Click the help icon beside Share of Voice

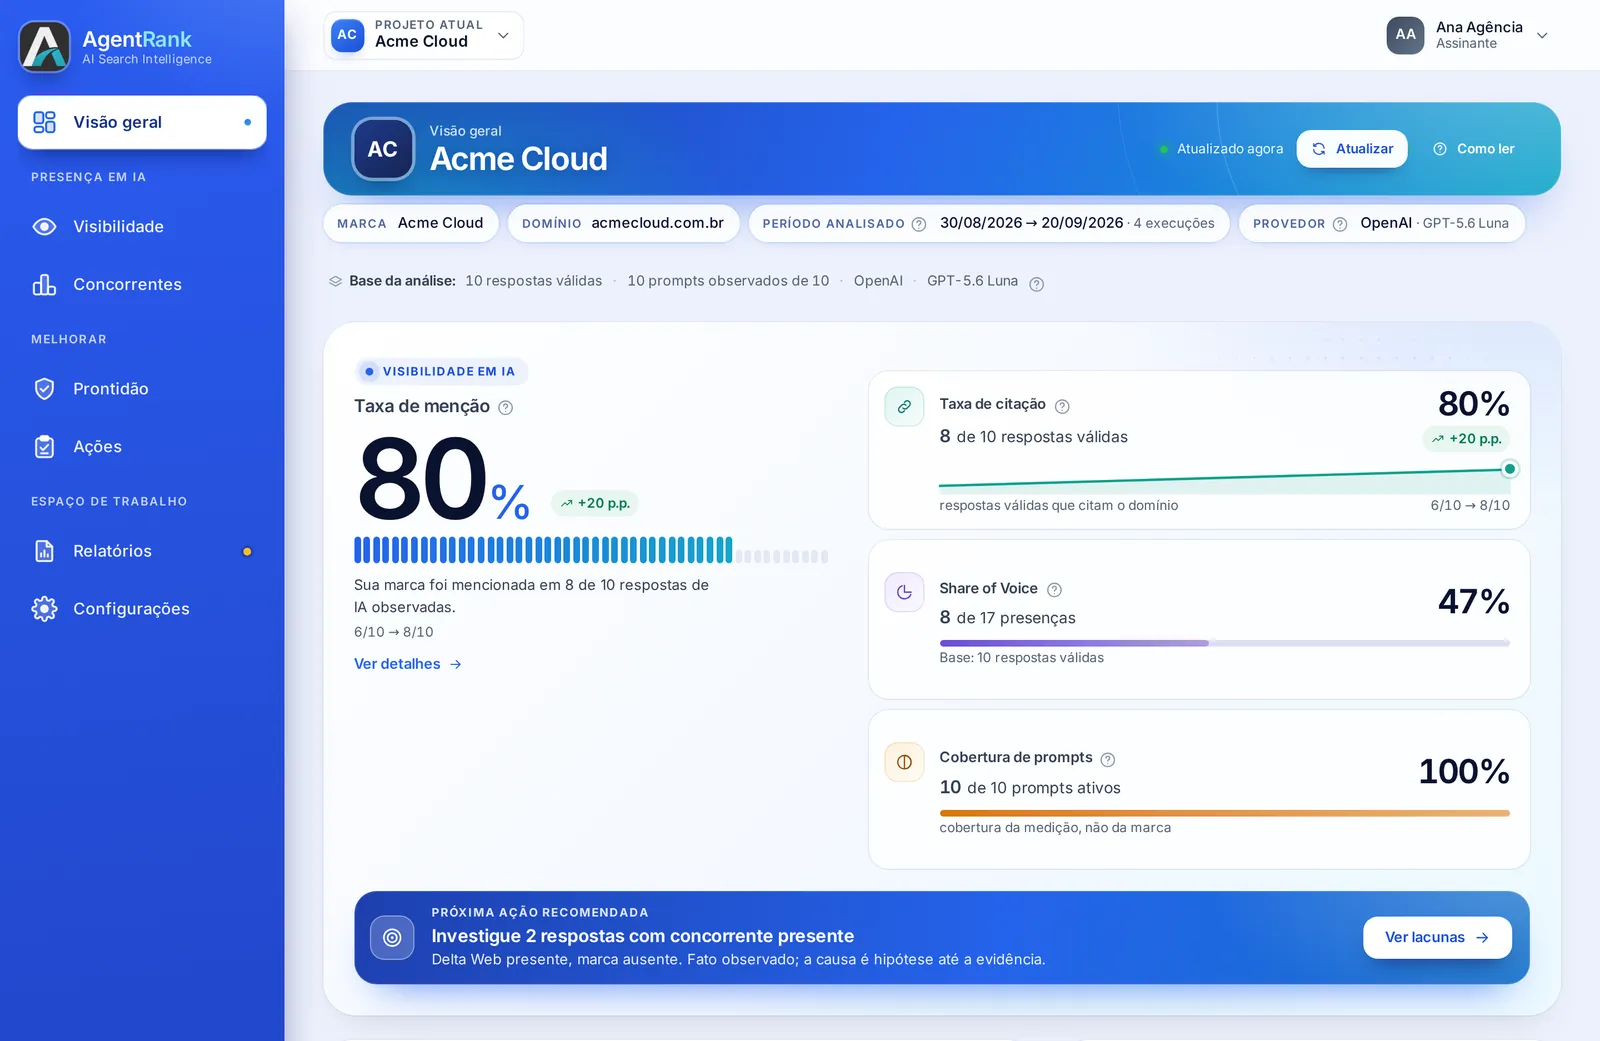[1054, 590]
